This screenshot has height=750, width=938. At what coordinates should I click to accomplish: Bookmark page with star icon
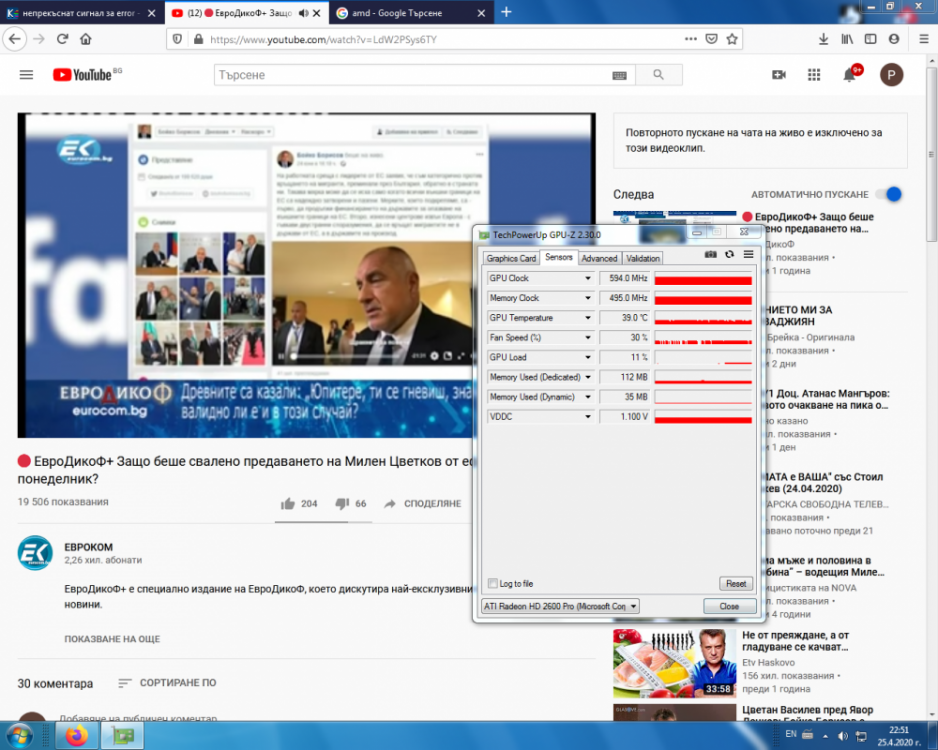click(732, 39)
